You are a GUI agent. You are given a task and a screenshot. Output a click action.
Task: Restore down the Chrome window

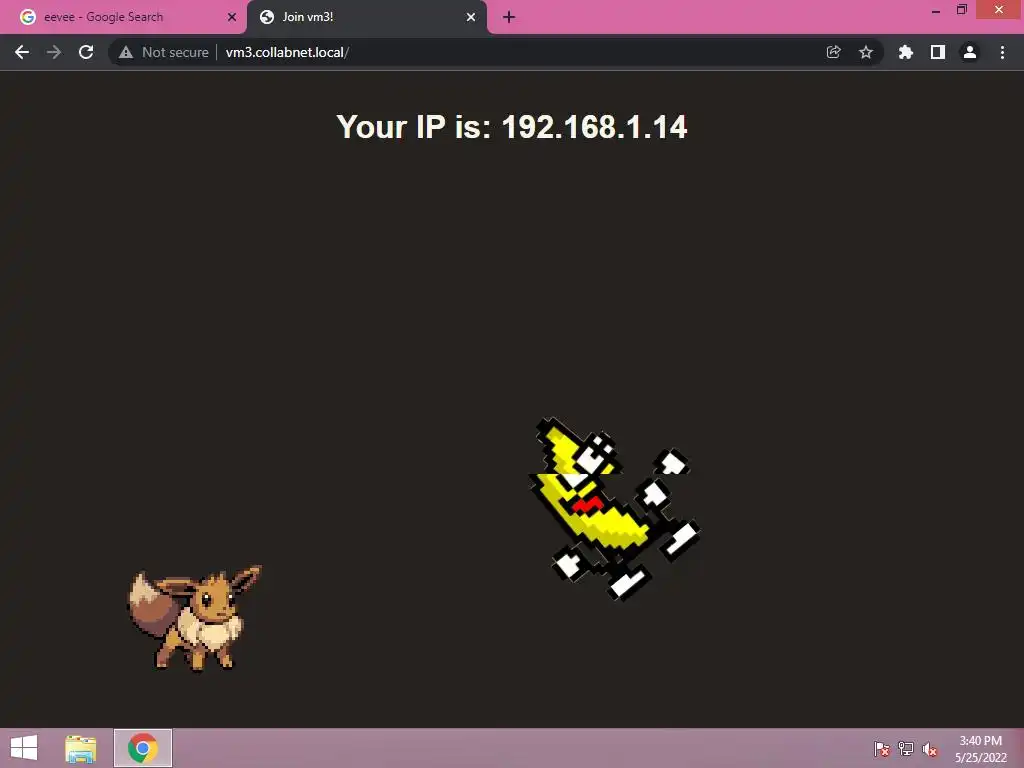tap(962, 10)
